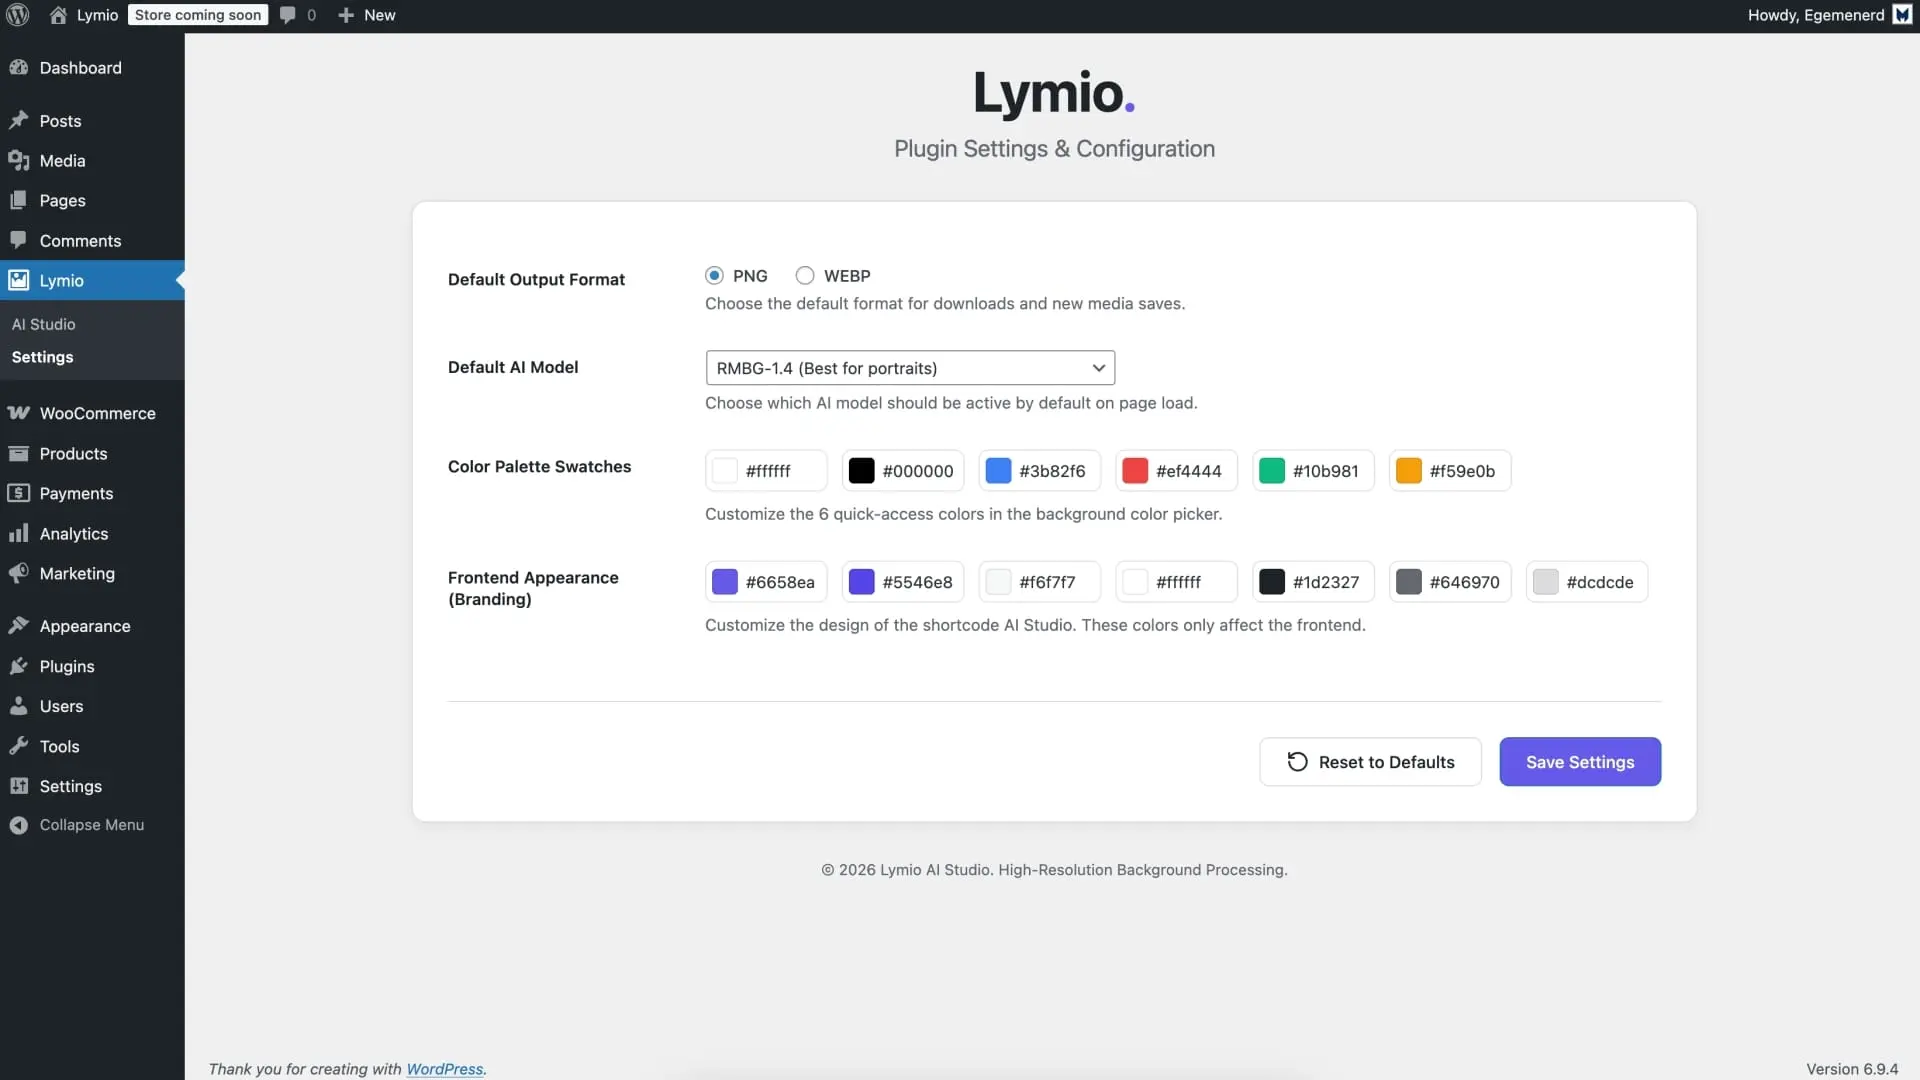The width and height of the screenshot is (1920, 1080).
Task: Click the Appearance brush icon
Action: point(18,626)
